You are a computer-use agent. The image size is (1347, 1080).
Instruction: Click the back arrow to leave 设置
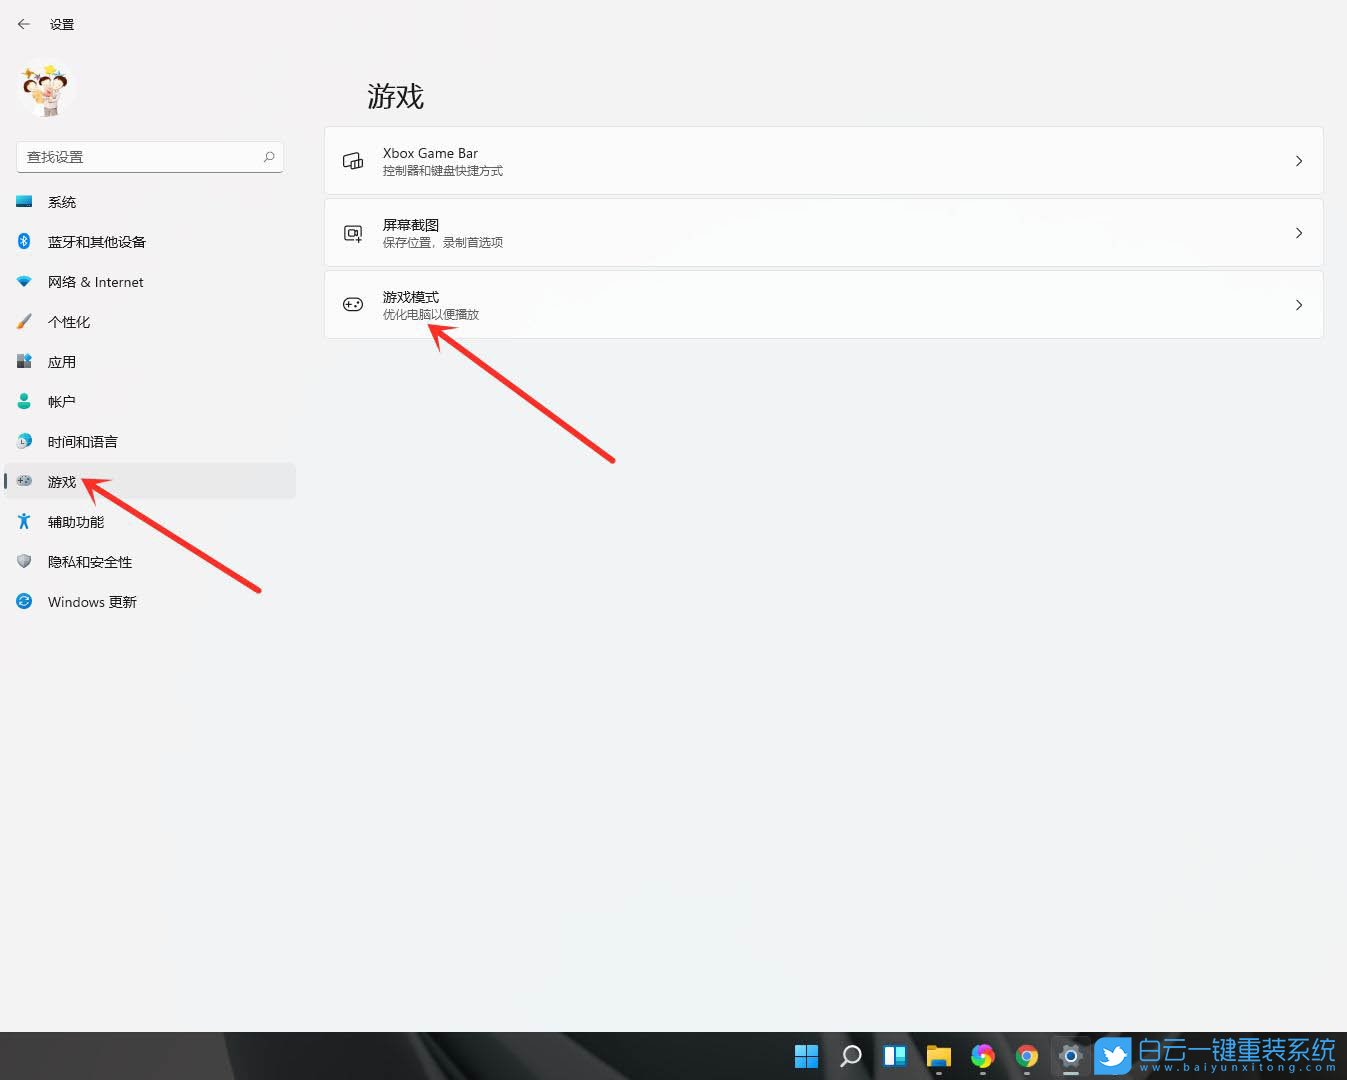pyautogui.click(x=24, y=24)
